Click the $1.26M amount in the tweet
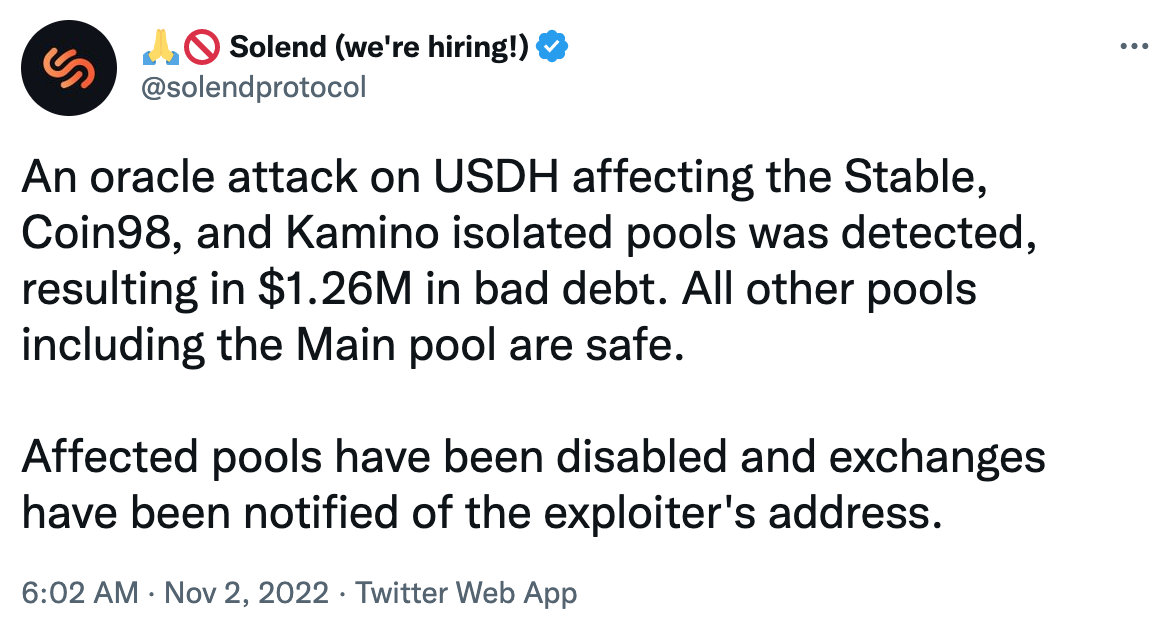 tap(335, 289)
